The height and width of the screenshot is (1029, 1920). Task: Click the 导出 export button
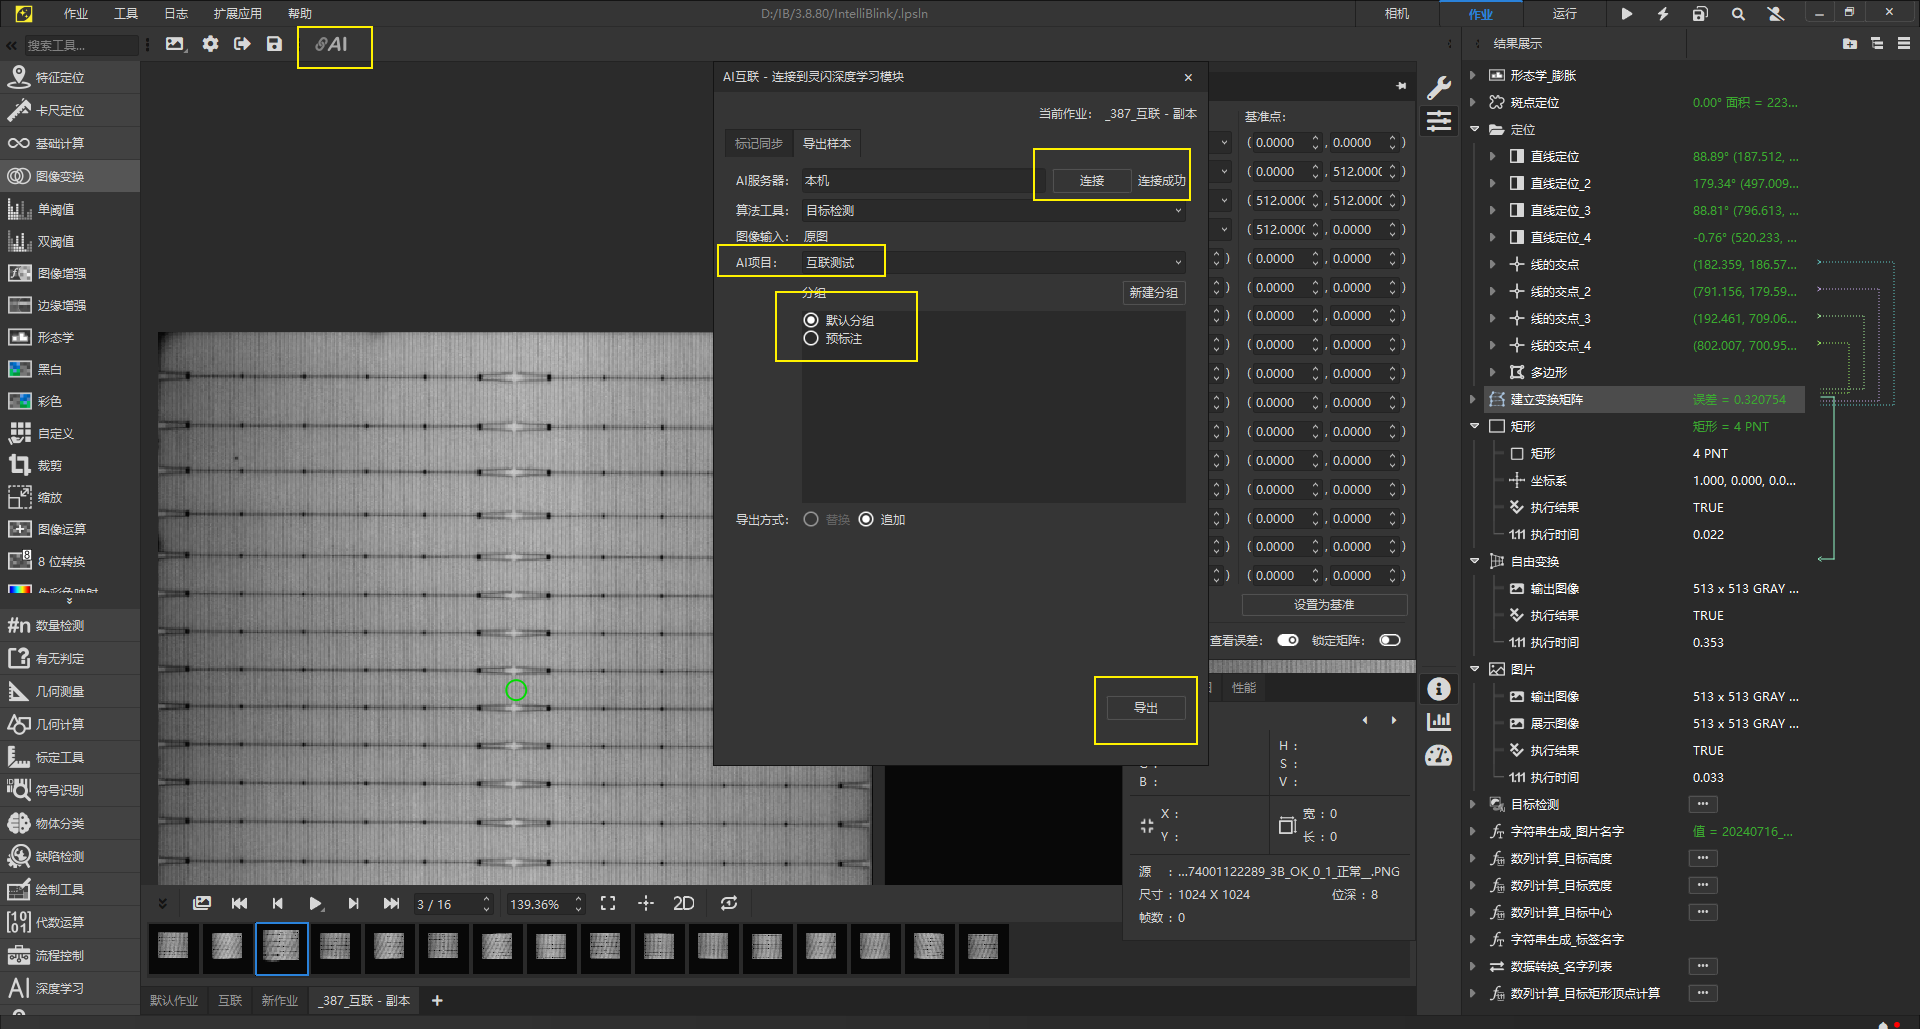(x=1146, y=708)
